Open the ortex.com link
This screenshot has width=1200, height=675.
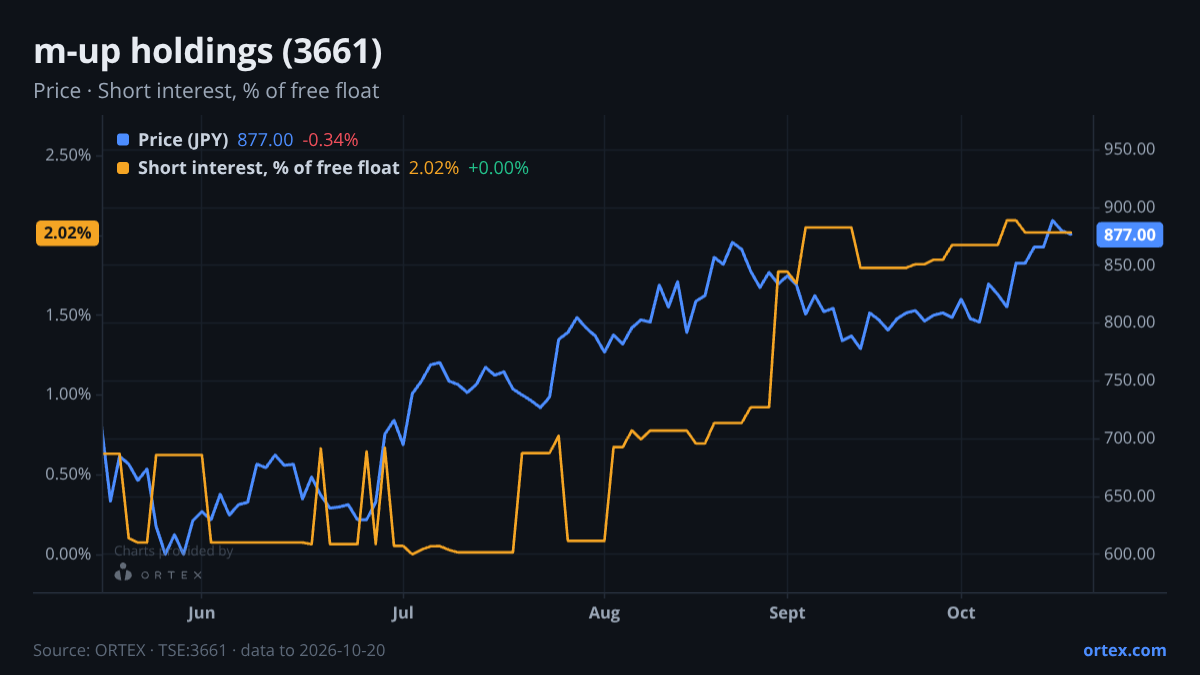tap(1125, 650)
